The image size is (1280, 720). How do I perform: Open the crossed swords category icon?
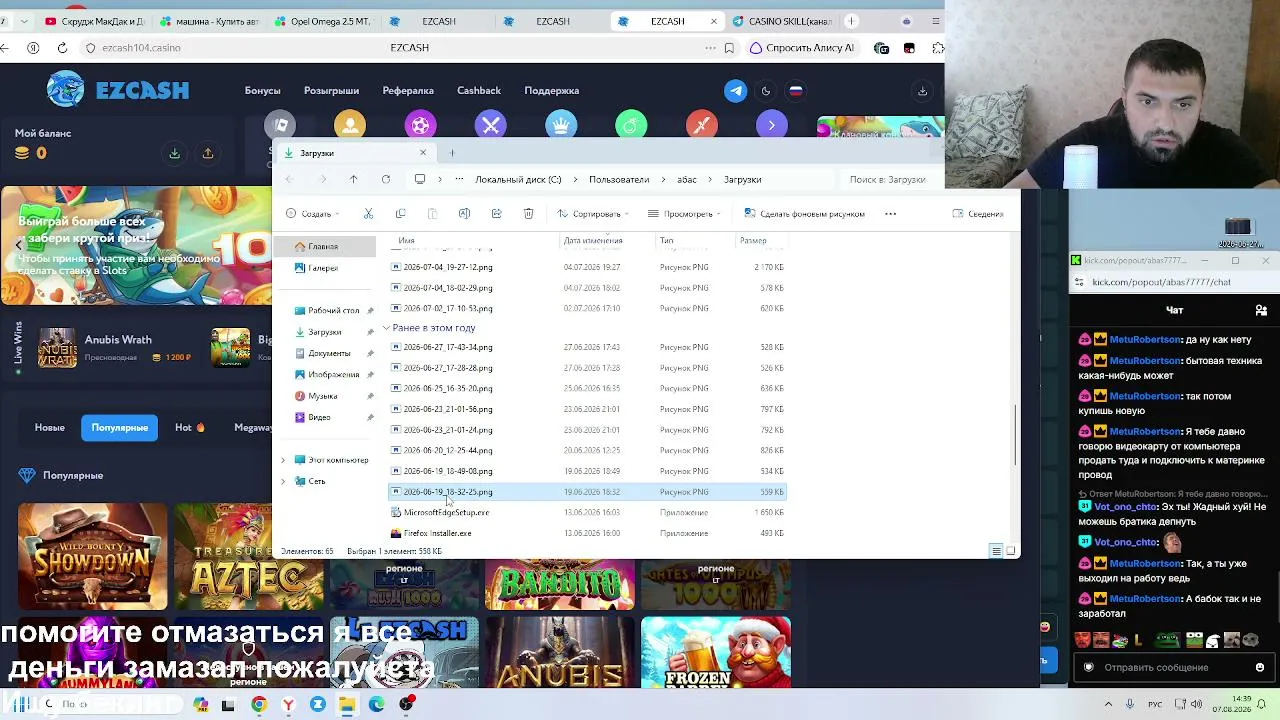(x=491, y=125)
